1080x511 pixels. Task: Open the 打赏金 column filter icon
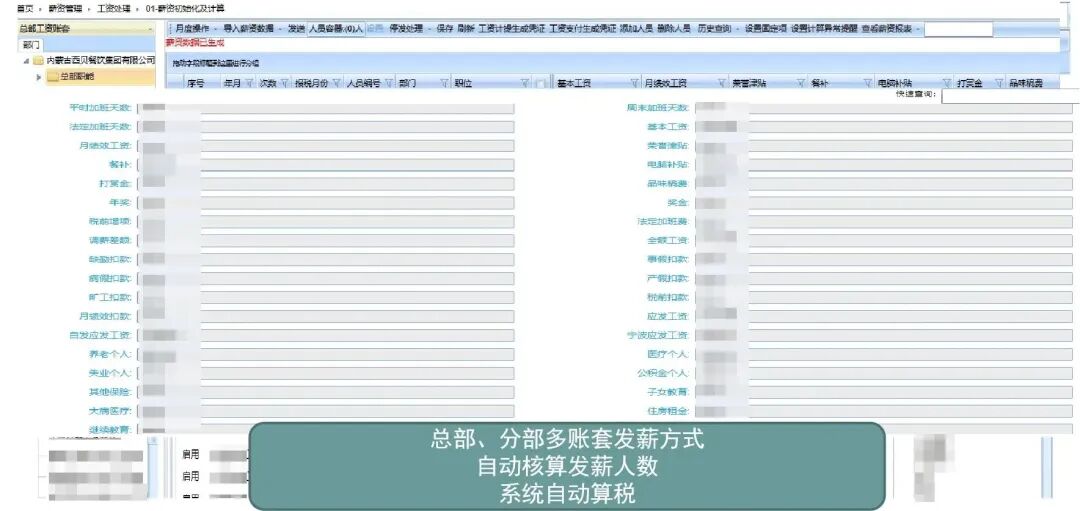(x=997, y=83)
